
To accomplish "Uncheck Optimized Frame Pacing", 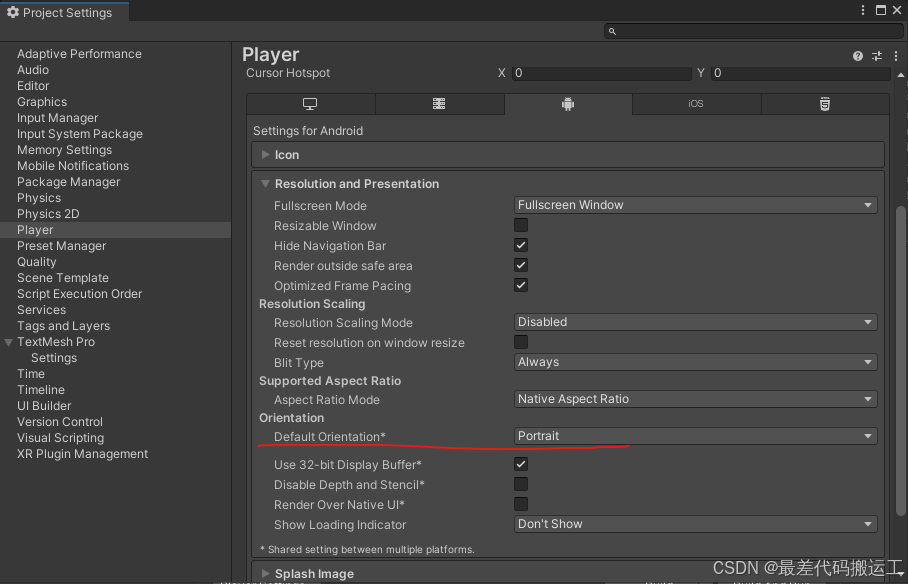I will click(521, 285).
